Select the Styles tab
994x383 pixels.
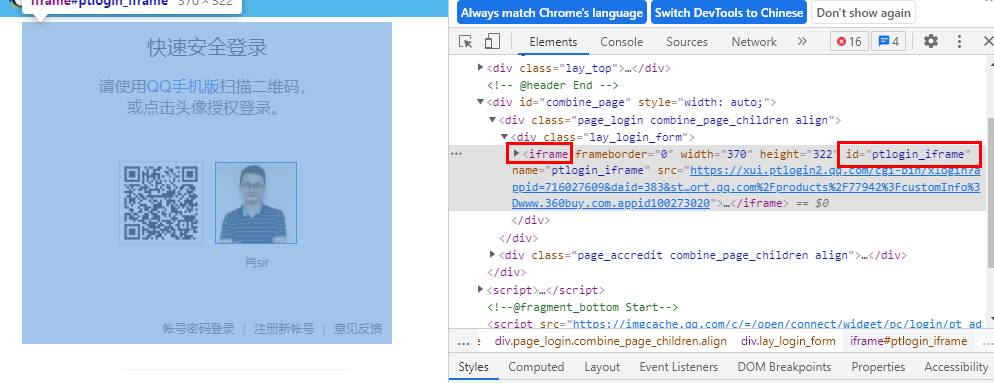pyautogui.click(x=474, y=367)
